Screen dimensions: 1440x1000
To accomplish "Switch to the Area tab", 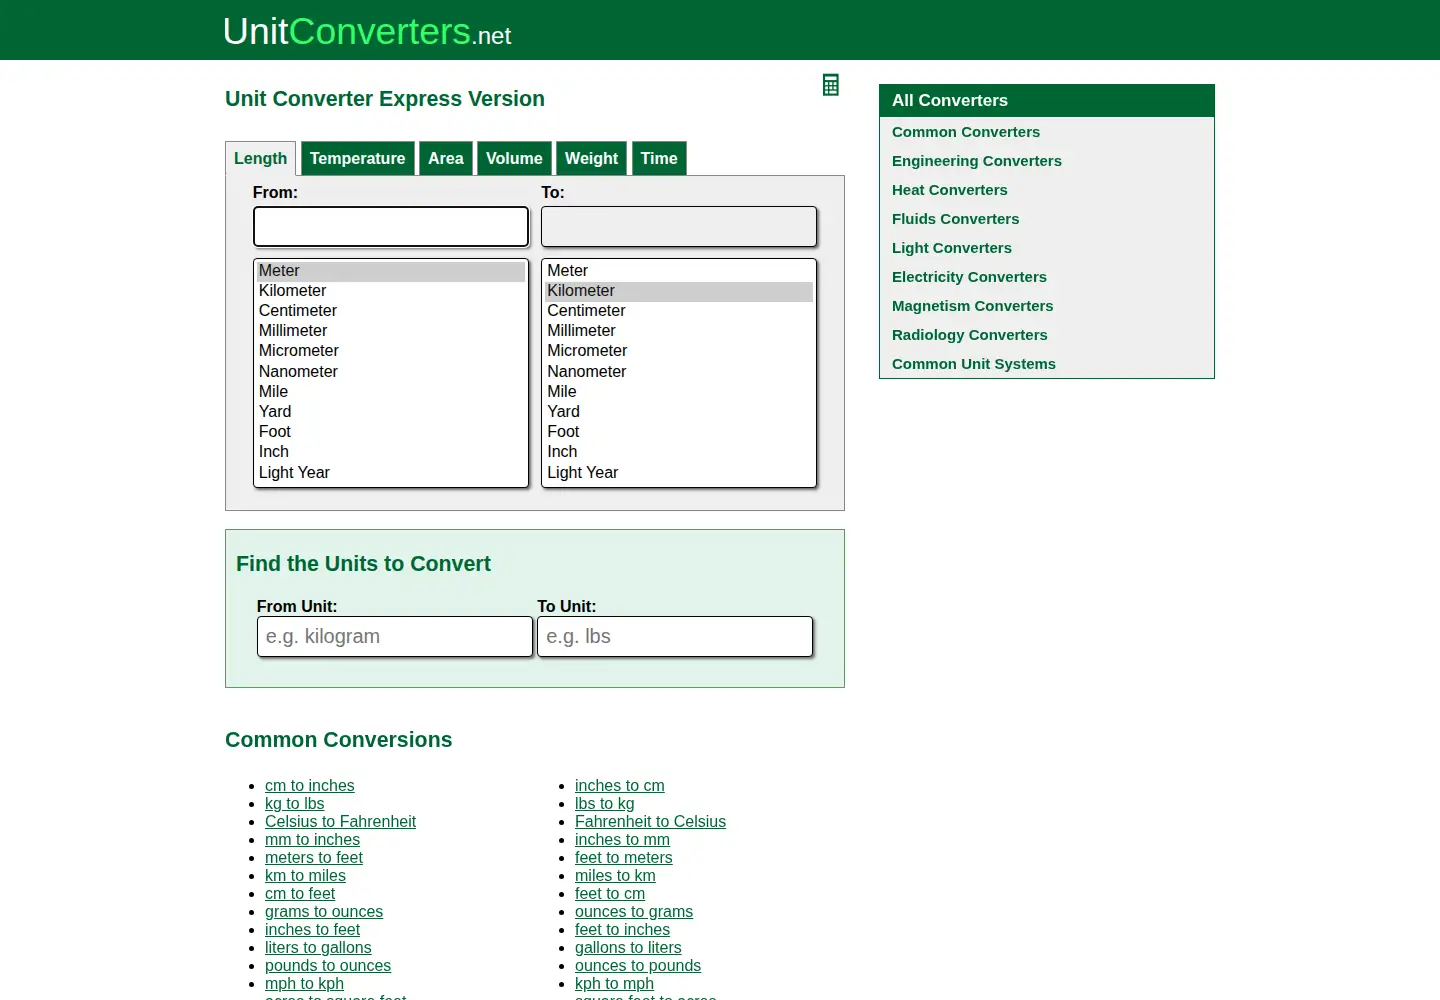I will click(446, 158).
